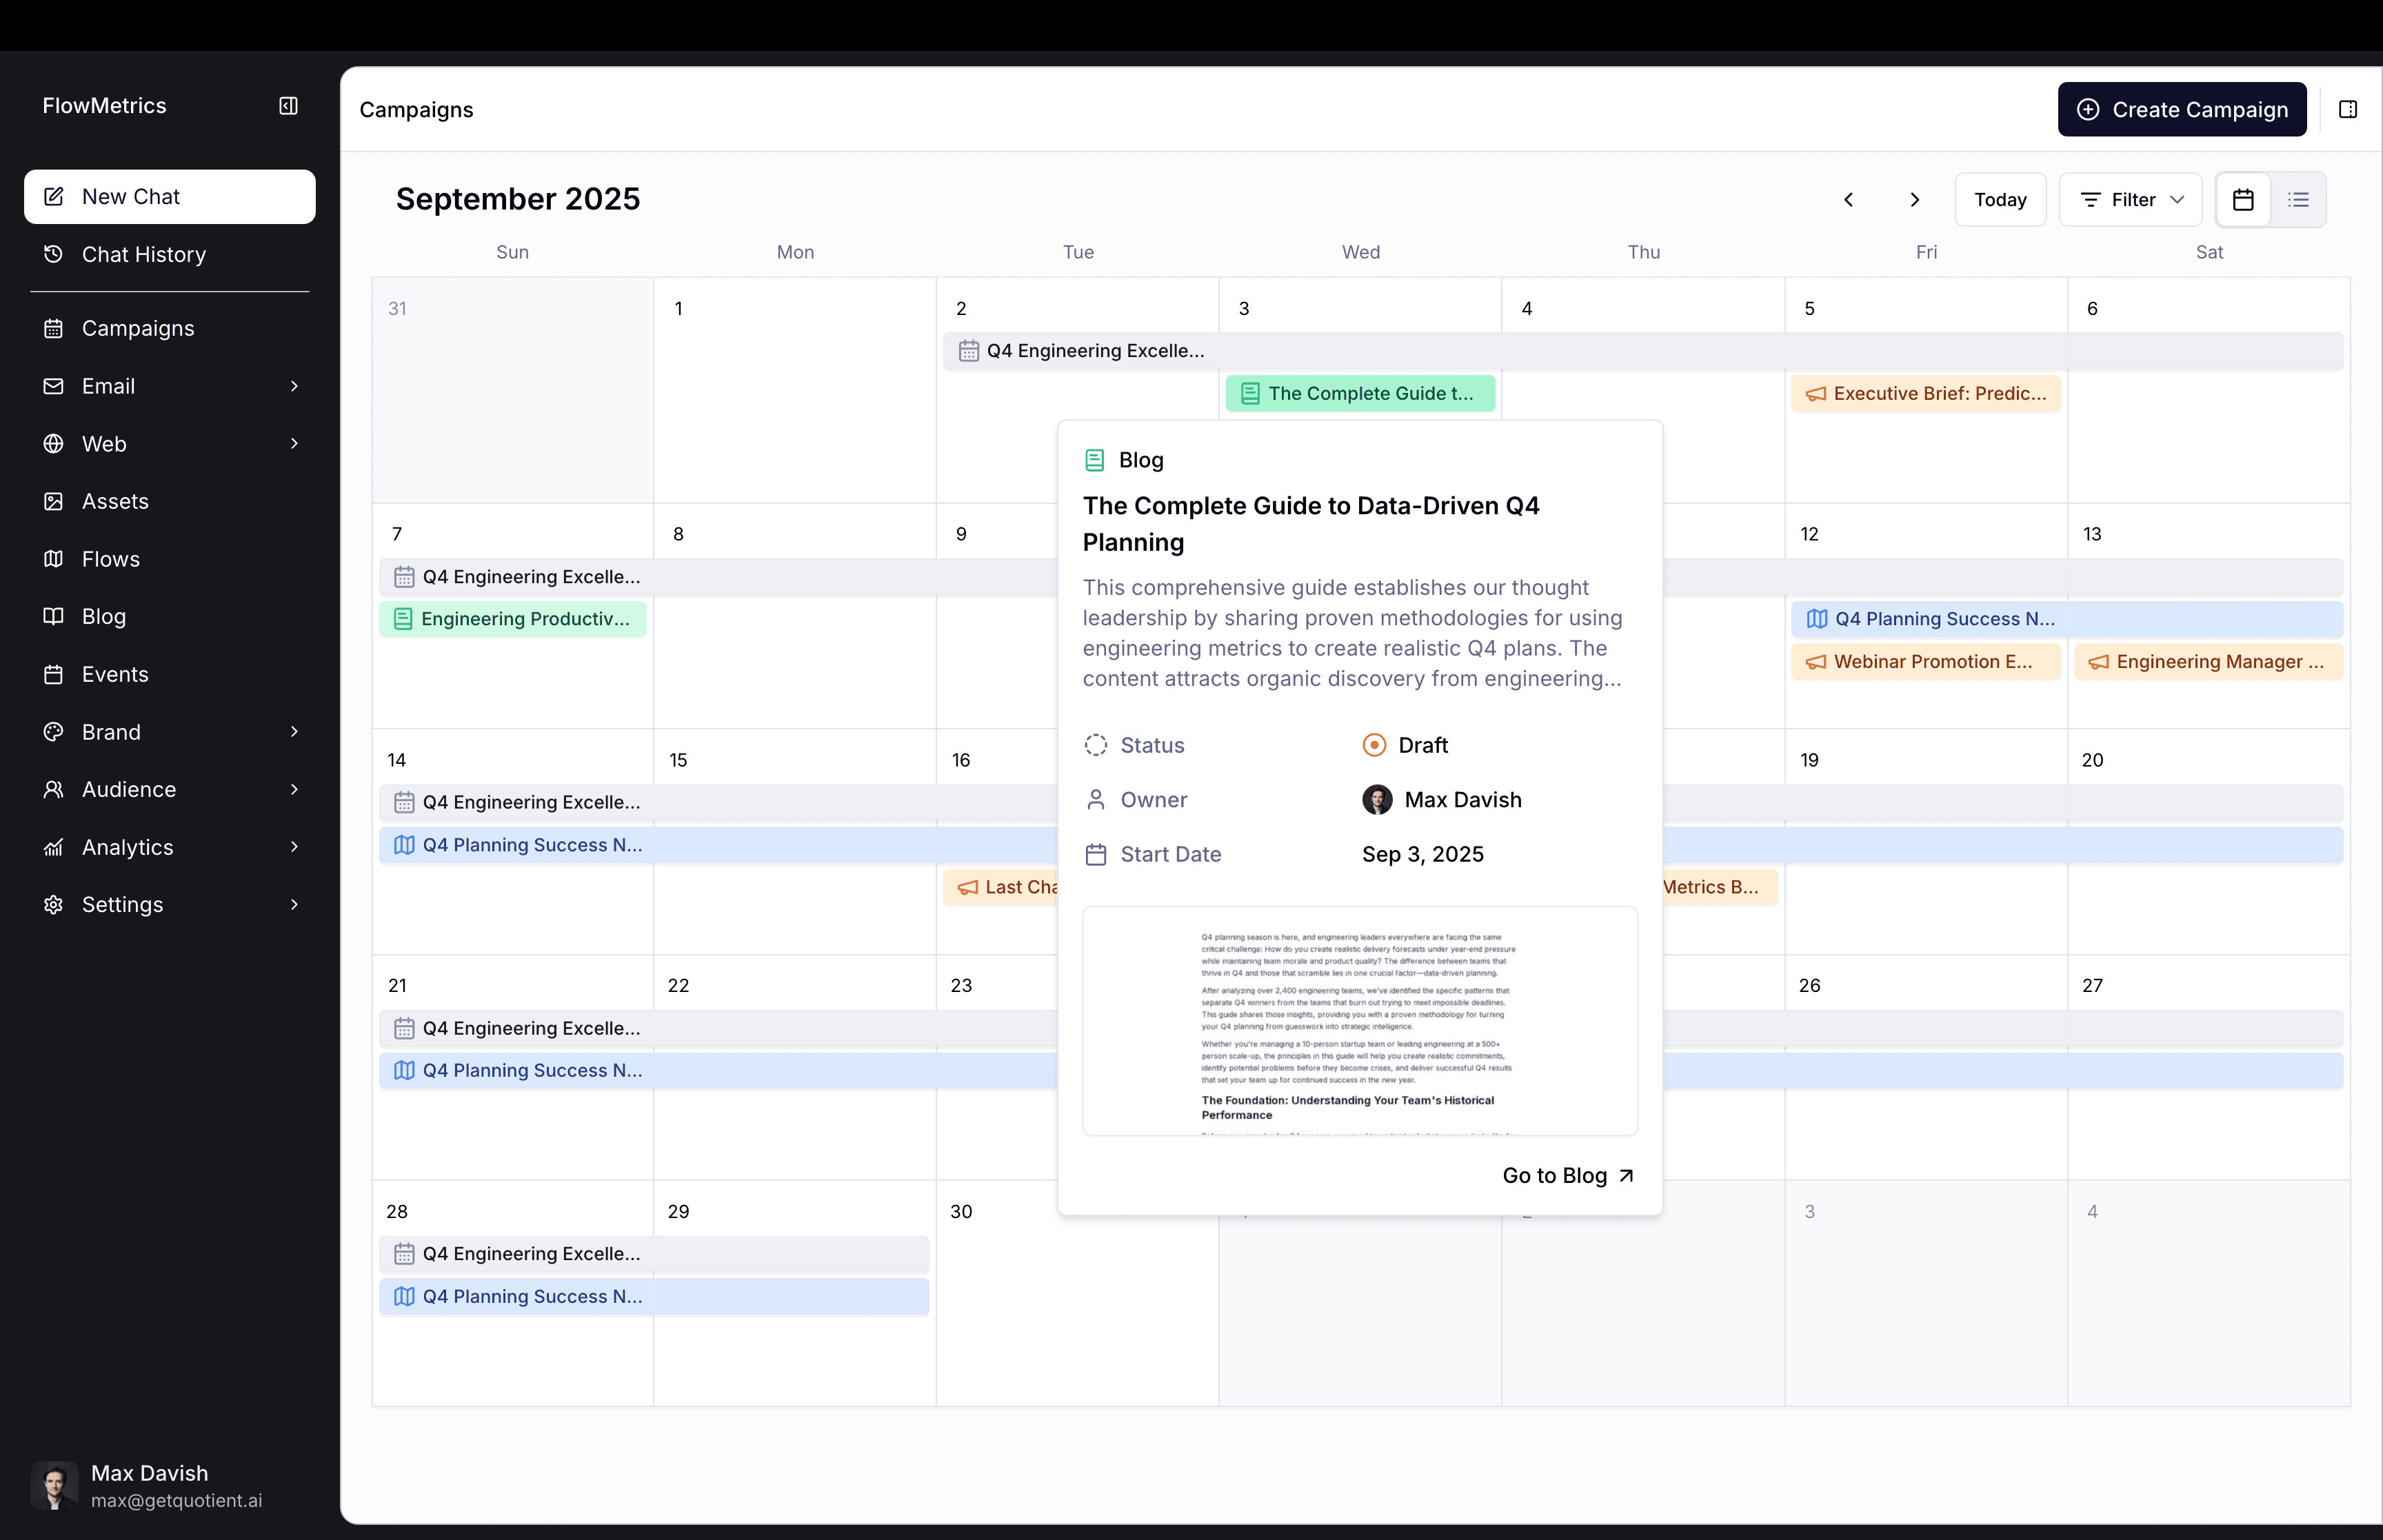
Task: Open the Filter dropdown
Action: coord(2130,199)
